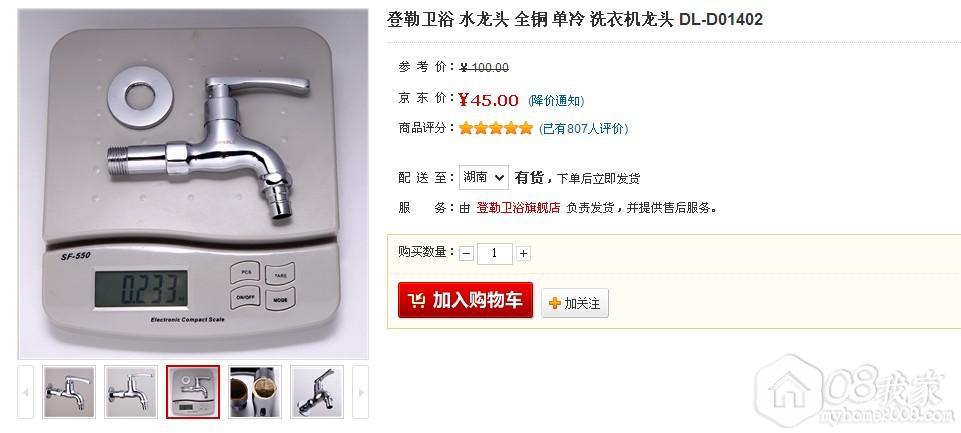Visit the 登勒卫浴旗舰店 store link

pos(518,208)
